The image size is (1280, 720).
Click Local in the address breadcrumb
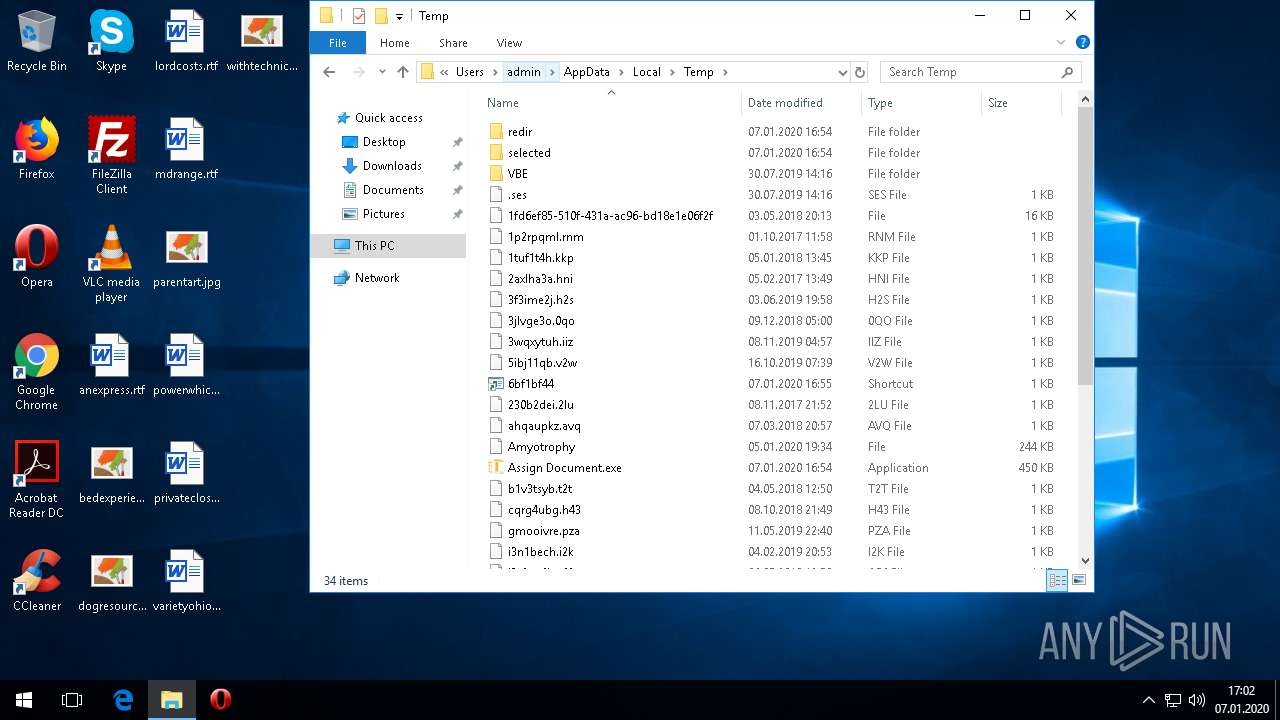tap(647, 72)
